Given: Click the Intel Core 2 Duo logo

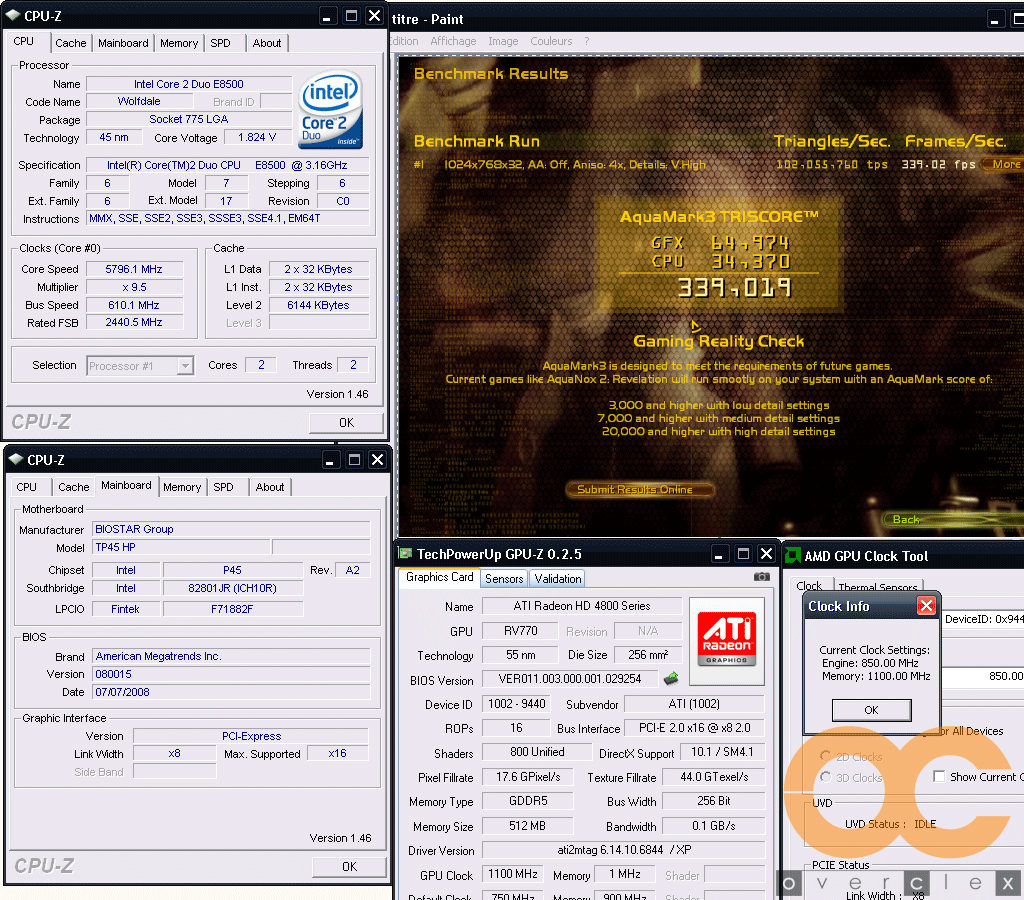Looking at the screenshot, I should pyautogui.click(x=330, y=110).
